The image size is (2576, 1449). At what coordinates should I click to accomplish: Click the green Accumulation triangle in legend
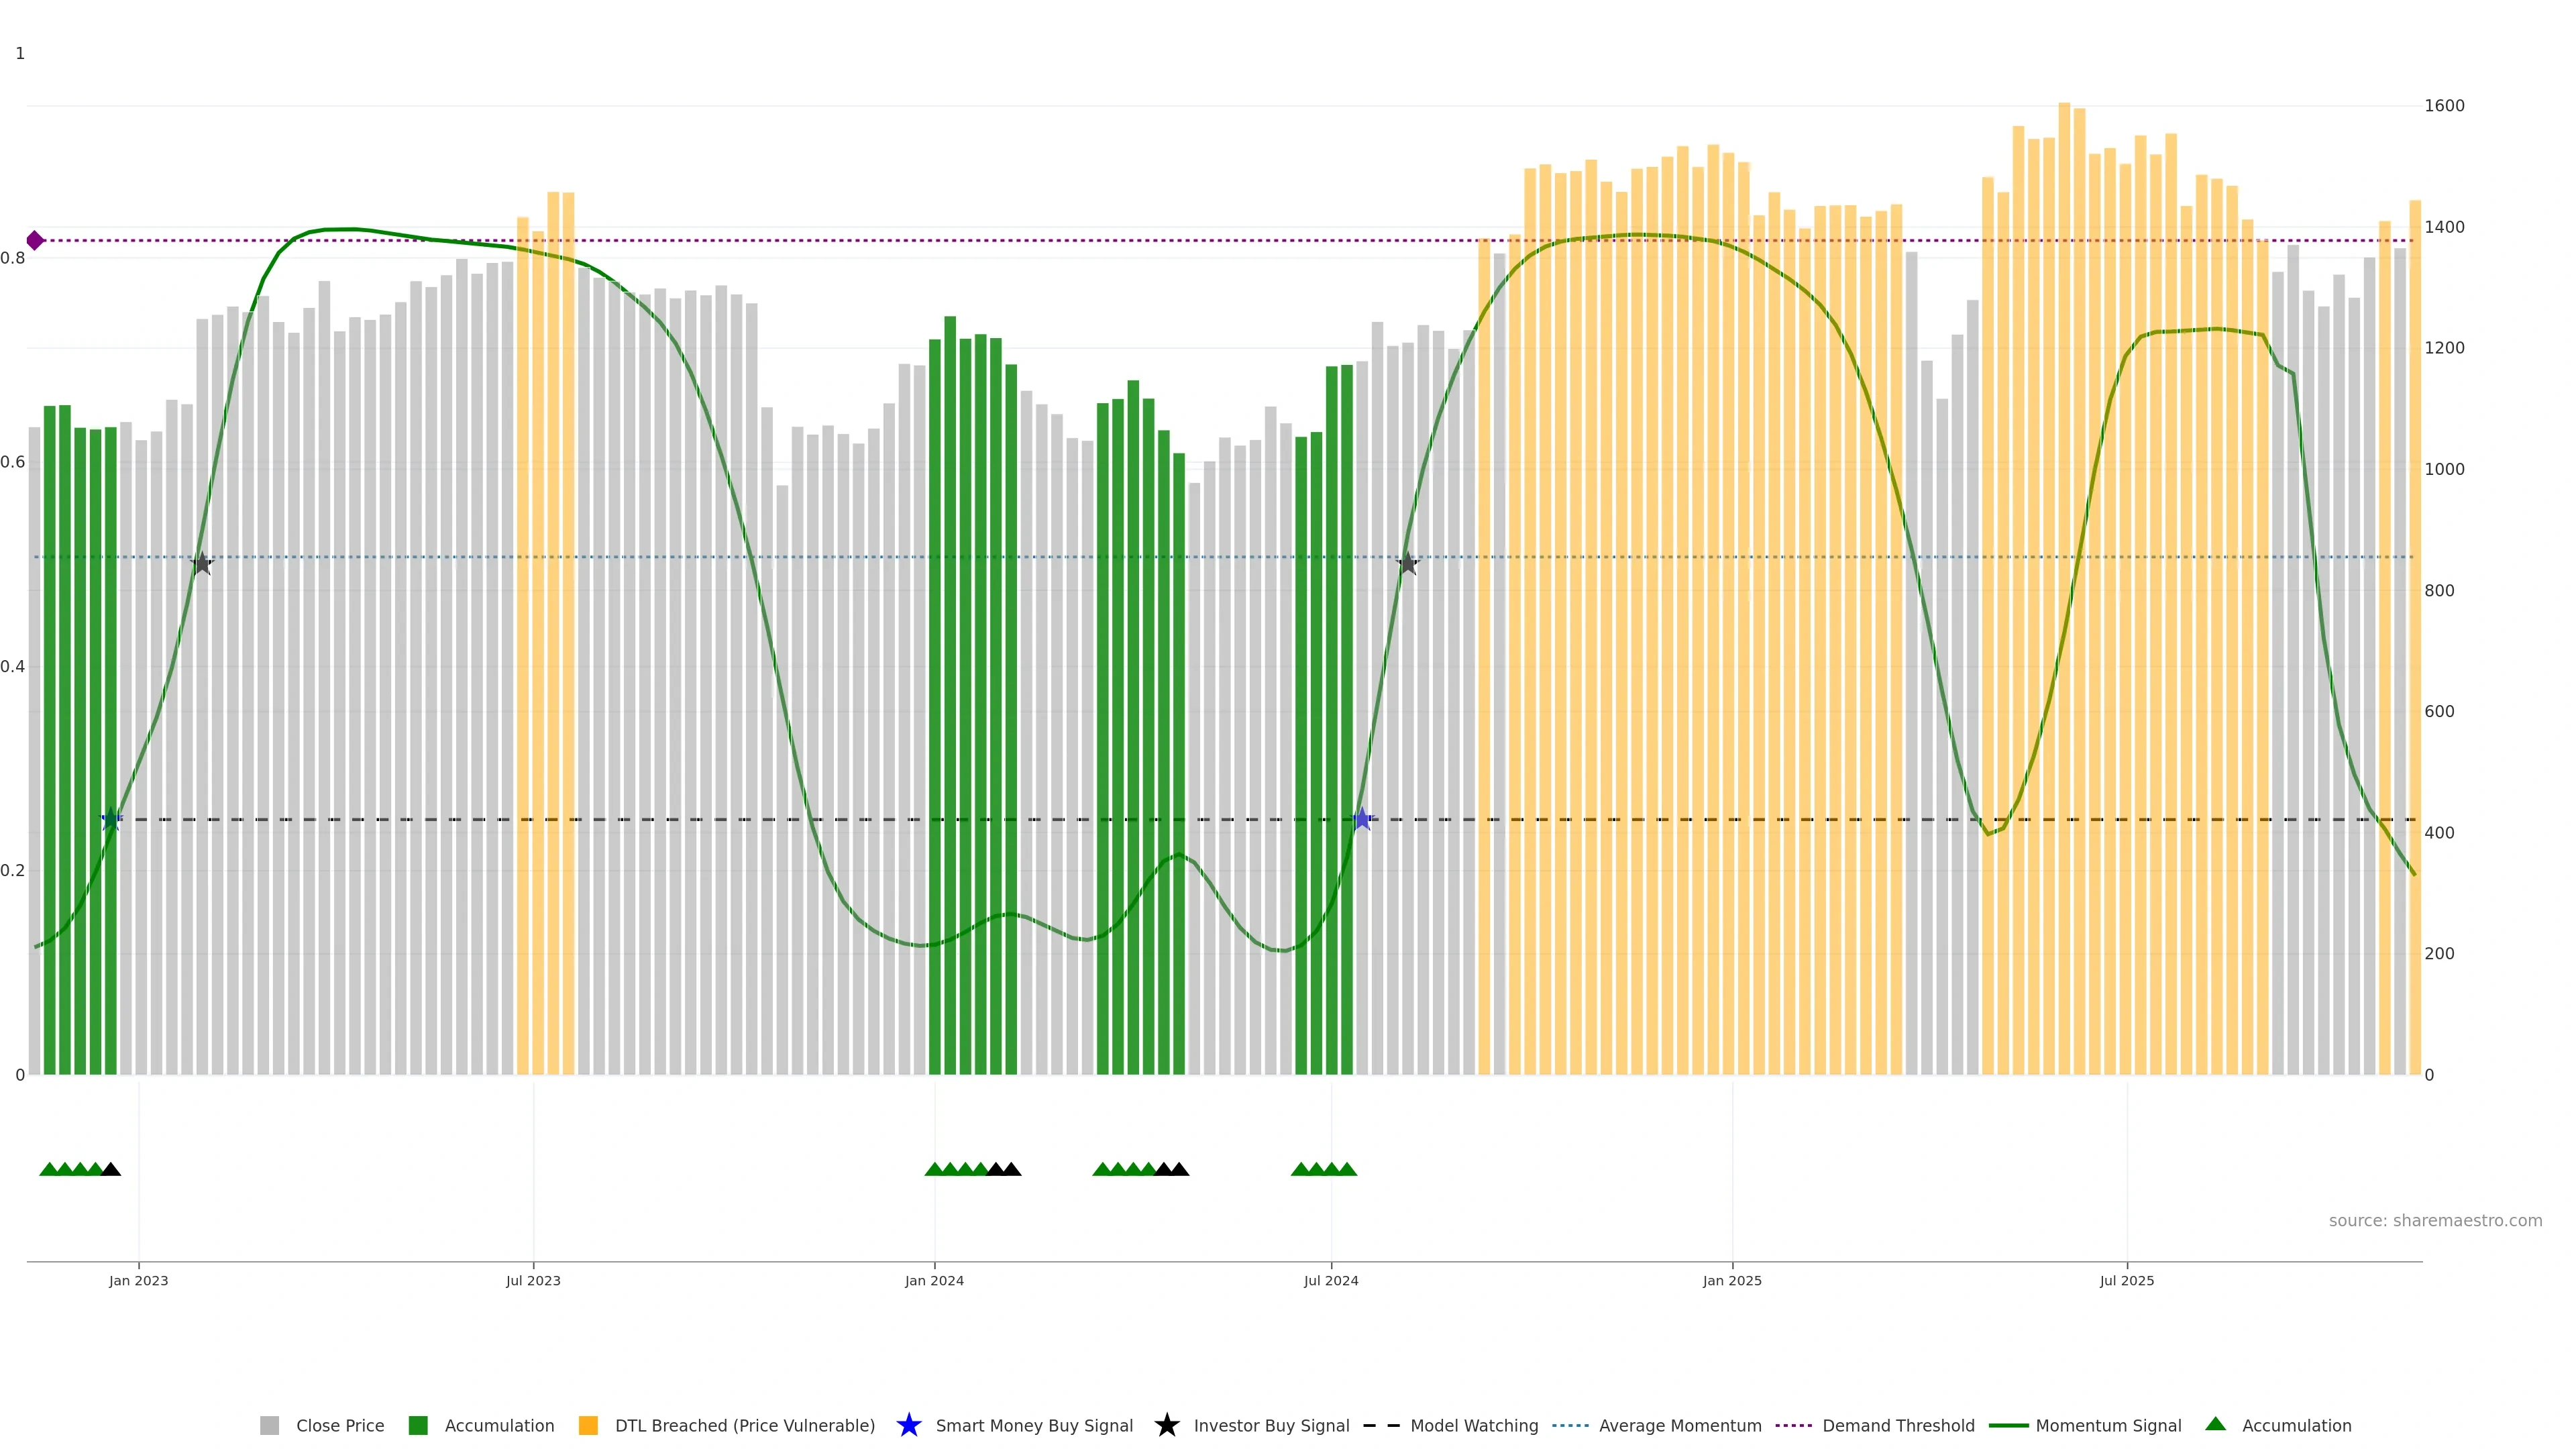[2215, 1424]
